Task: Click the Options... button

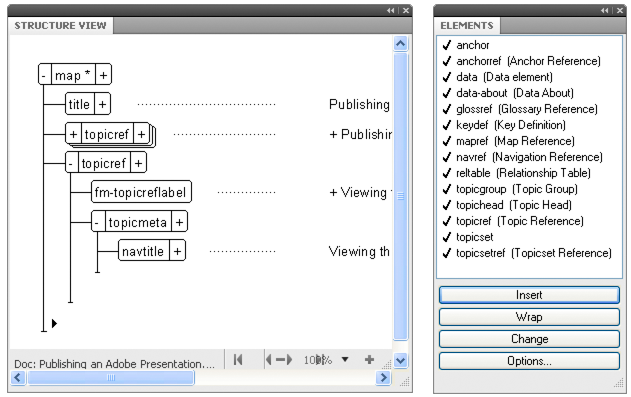Action: coord(529,361)
